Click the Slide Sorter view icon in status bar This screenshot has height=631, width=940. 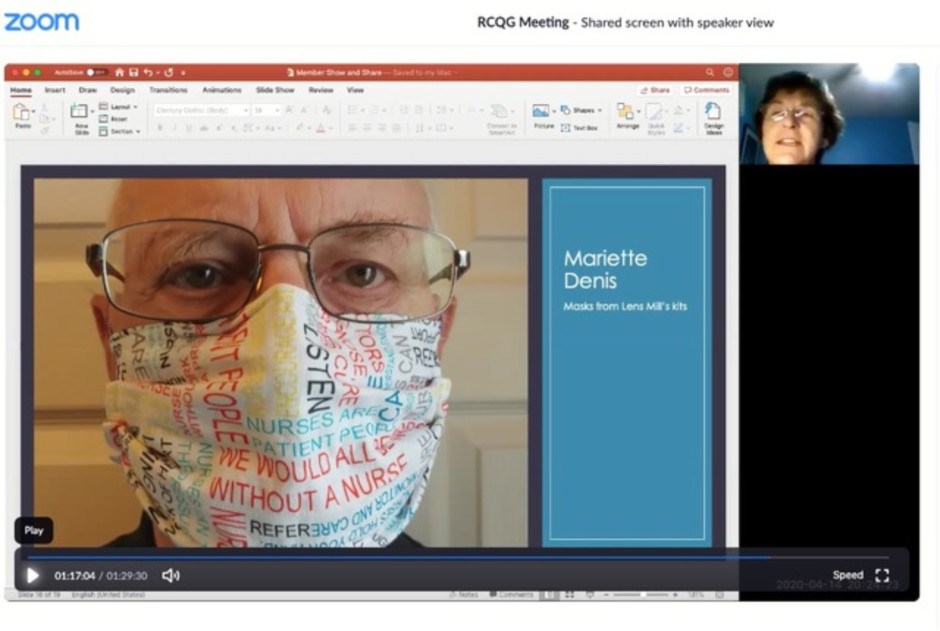coord(570,595)
